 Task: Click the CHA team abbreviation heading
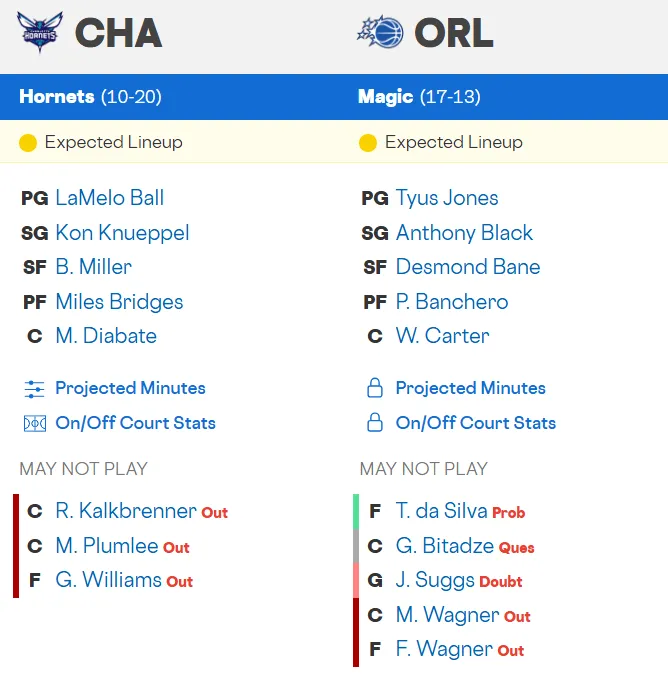pyautogui.click(x=118, y=33)
